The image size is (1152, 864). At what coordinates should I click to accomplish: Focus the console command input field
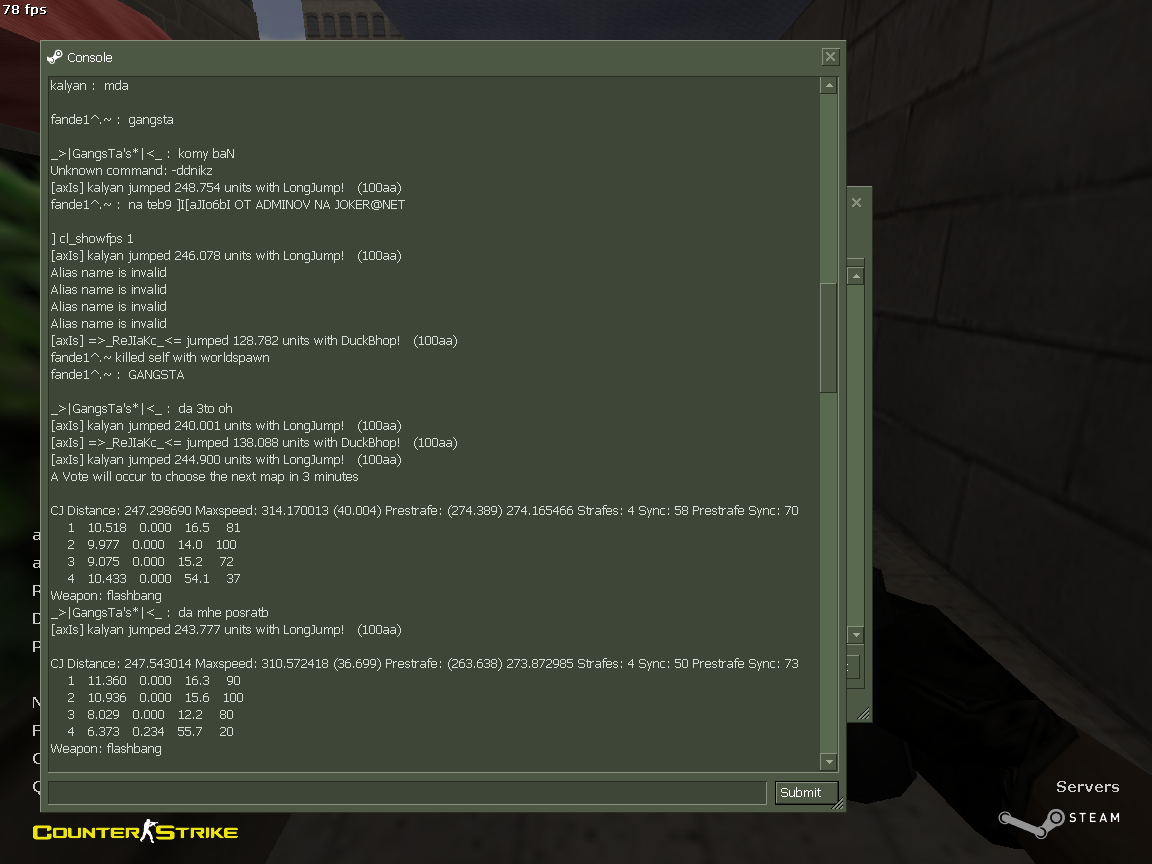coord(408,793)
